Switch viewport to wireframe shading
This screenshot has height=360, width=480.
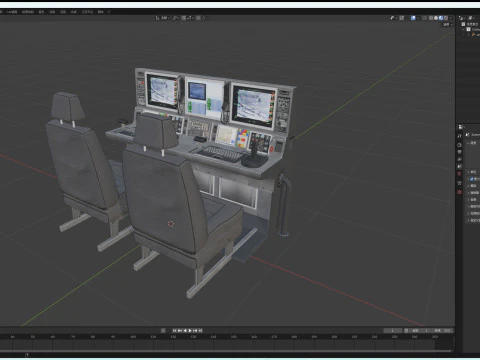(x=431, y=18)
